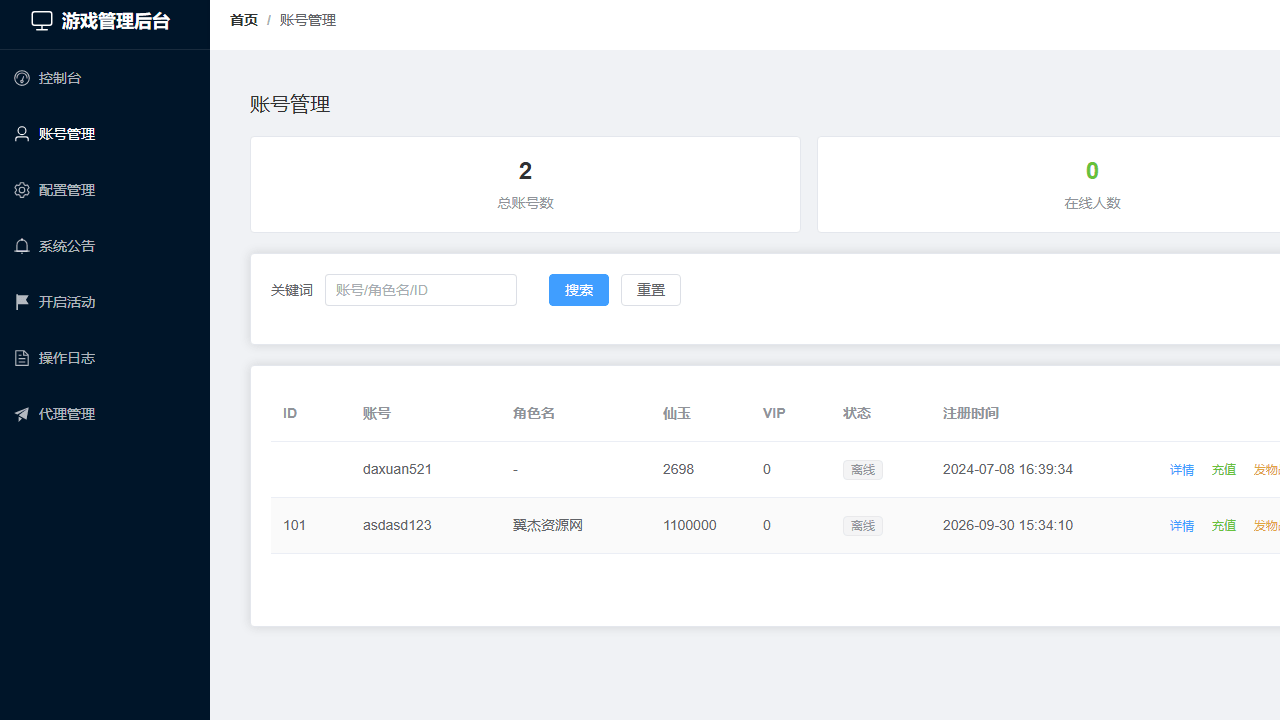Click the 仙玉 value 2698
Image resolution: width=1280 pixels, height=720 pixels.
tap(678, 469)
